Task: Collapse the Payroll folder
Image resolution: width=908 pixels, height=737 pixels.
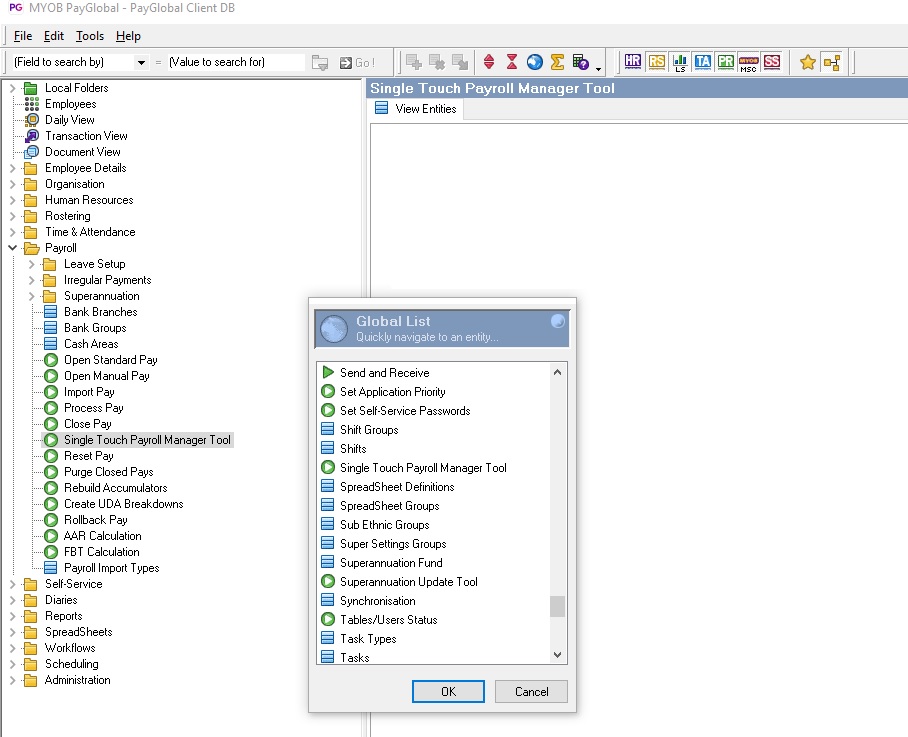Action: [13, 248]
